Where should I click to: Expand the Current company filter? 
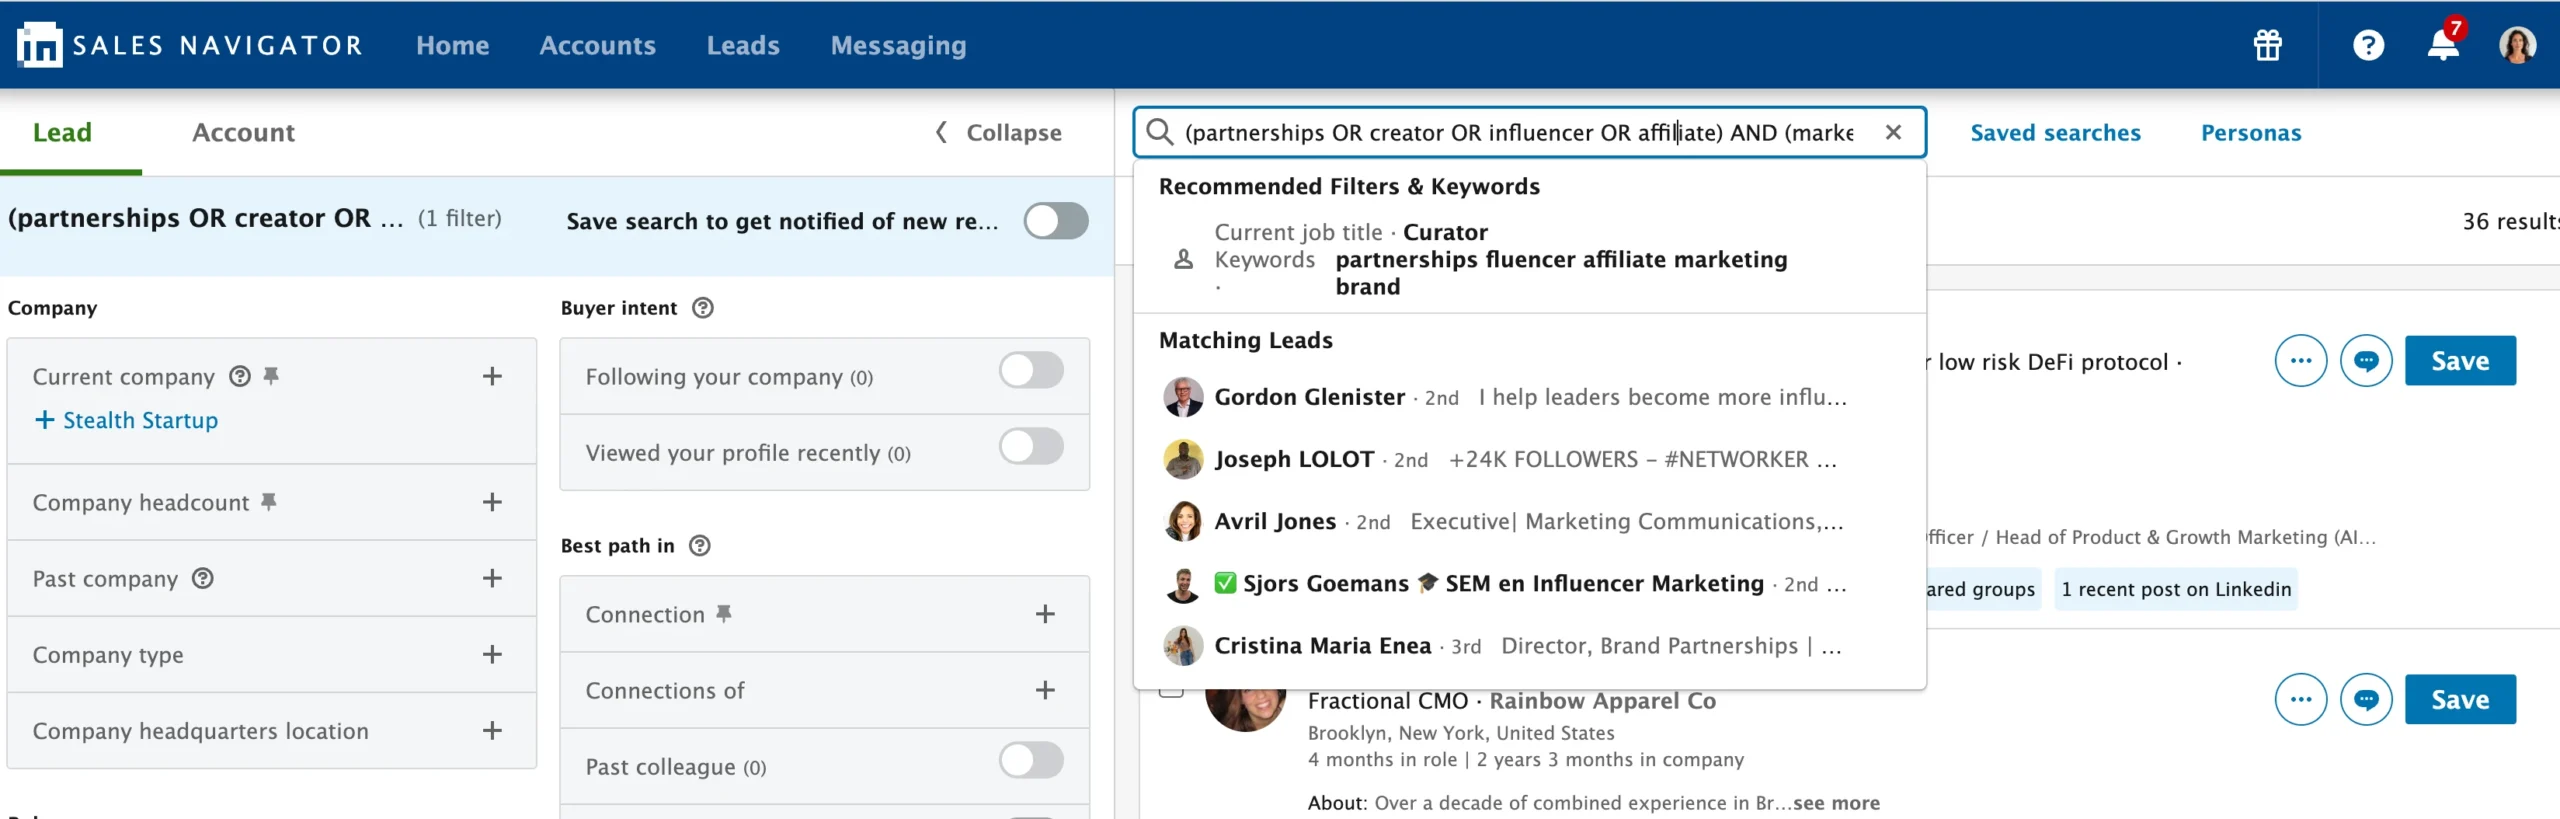[x=492, y=376]
